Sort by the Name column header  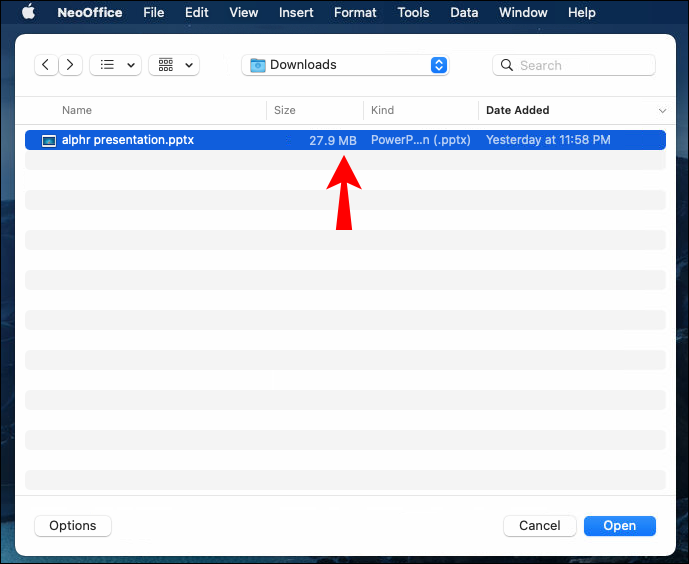(77, 110)
